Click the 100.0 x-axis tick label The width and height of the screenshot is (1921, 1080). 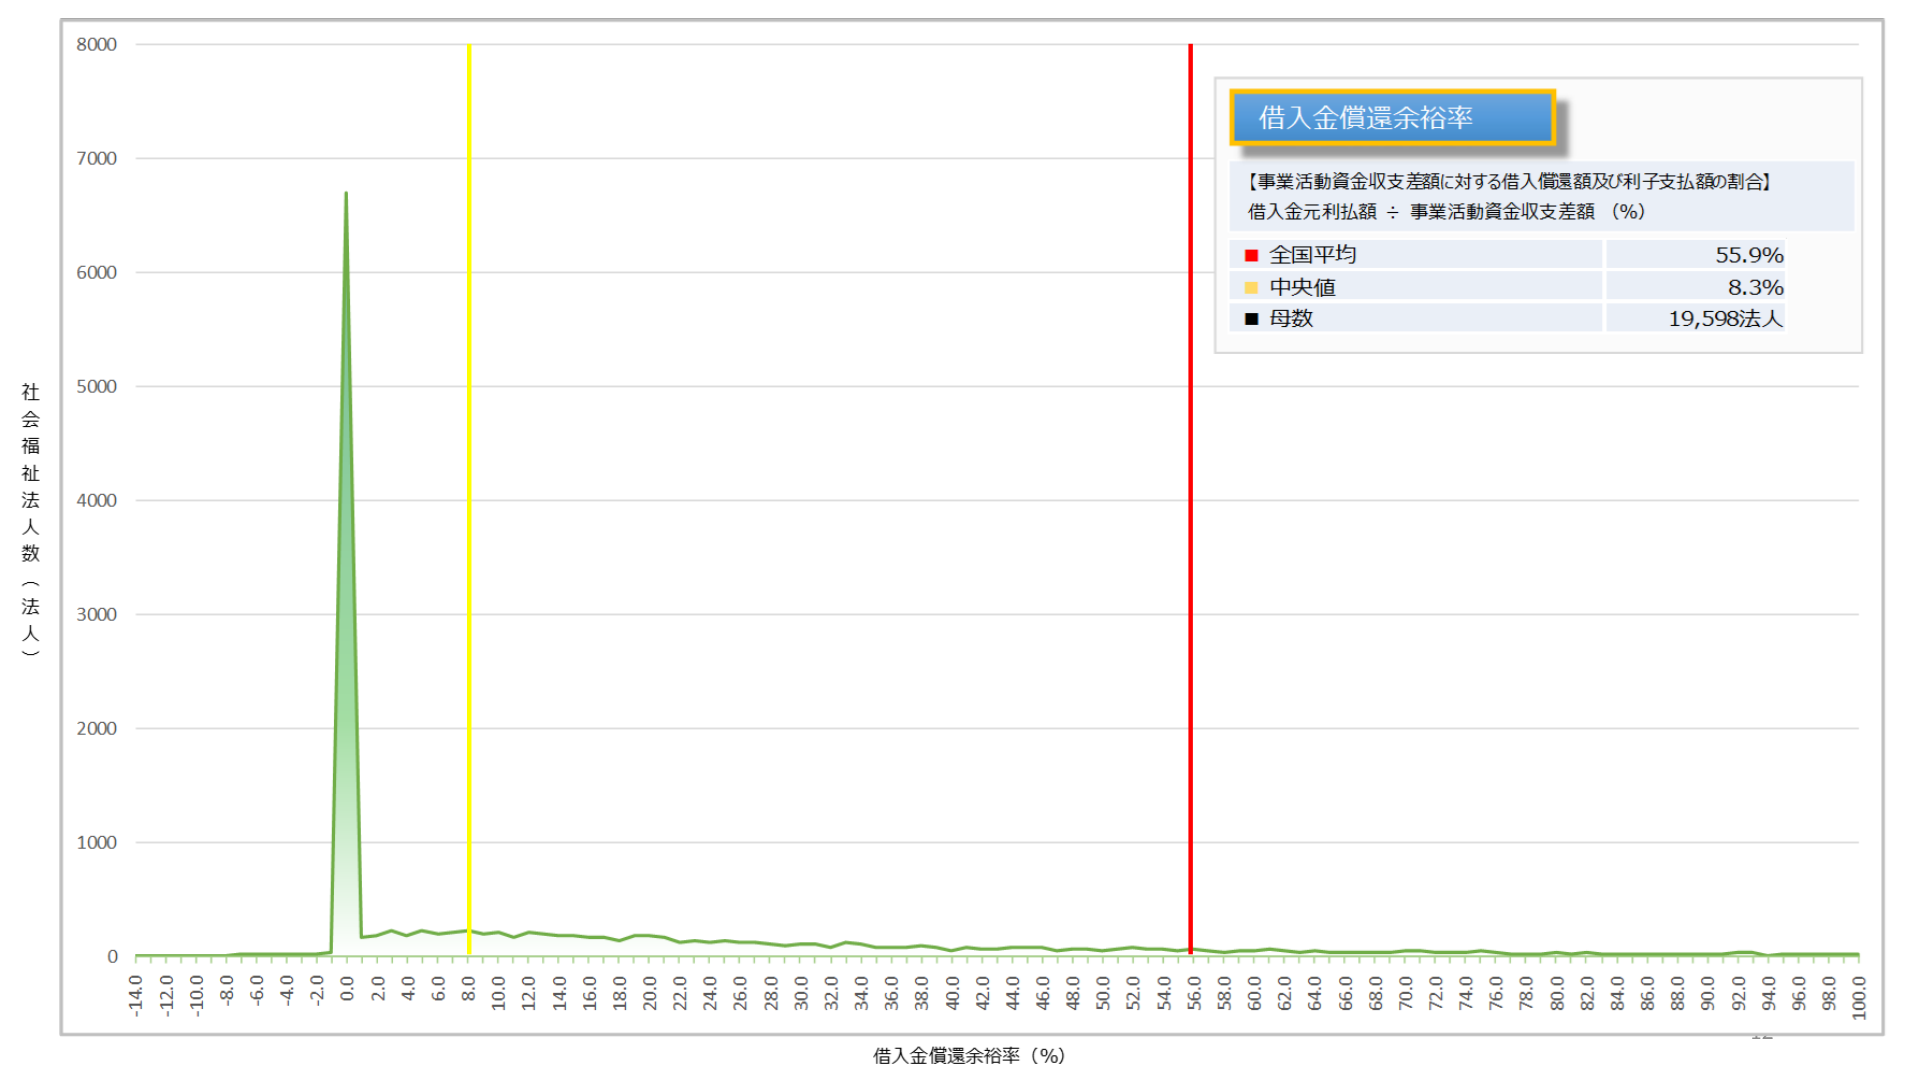[1859, 998]
